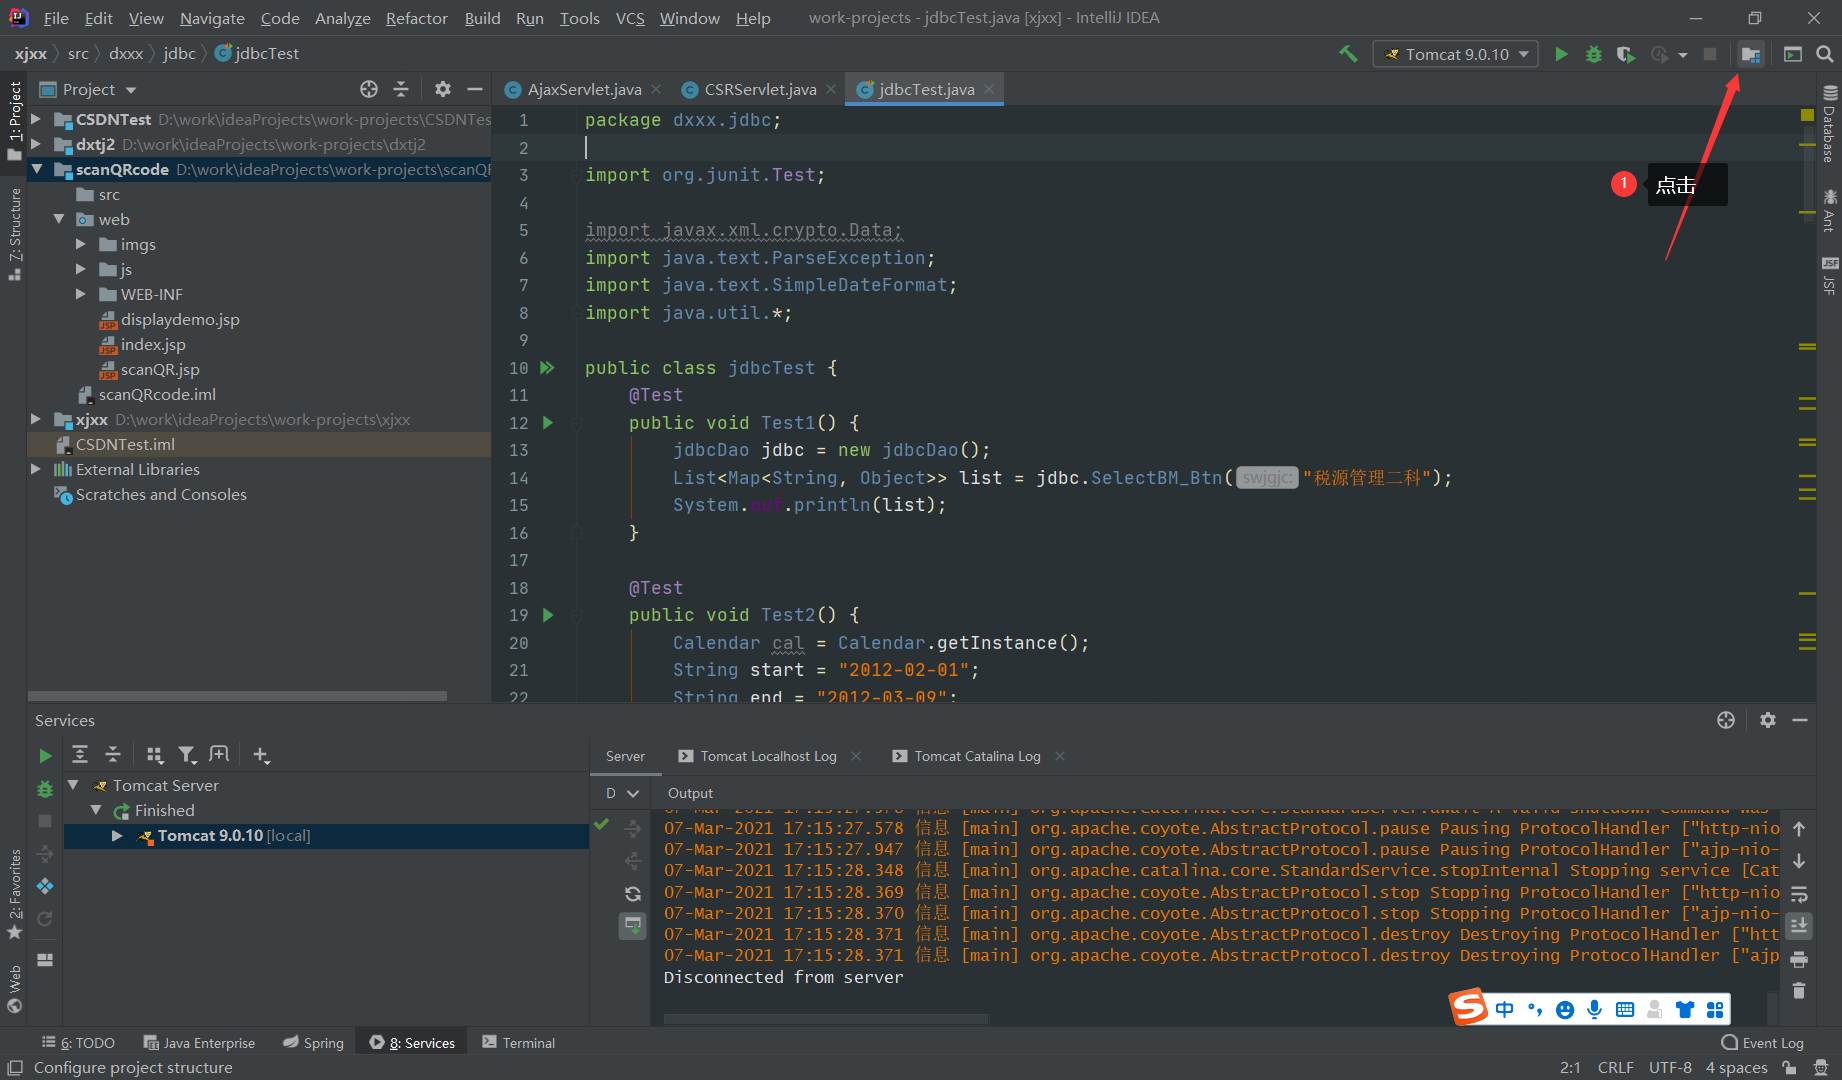Screen dimensions: 1842x1080
Task: Open the Refactor menu
Action: coord(416,18)
